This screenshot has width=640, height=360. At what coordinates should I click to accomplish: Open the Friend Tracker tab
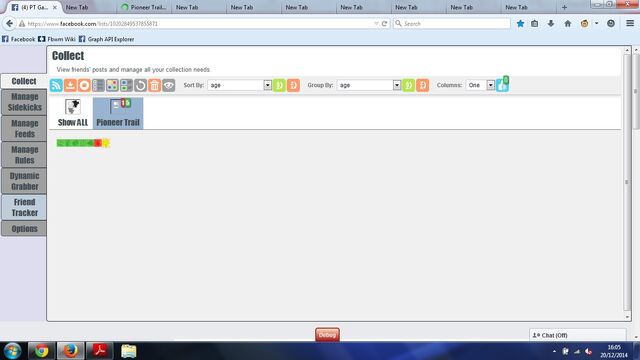tap(24, 207)
